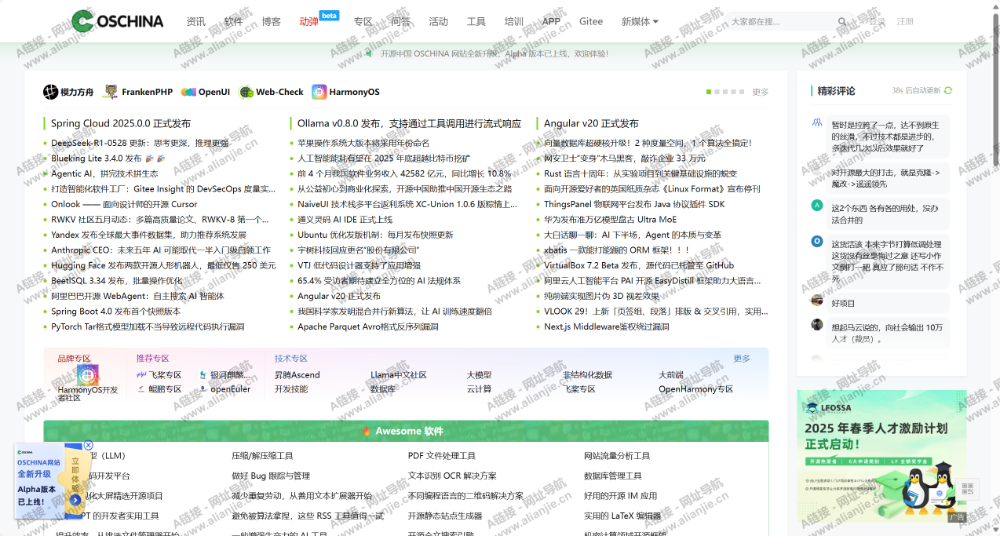Open the Blueking Lite 3.4.0 发布 item
The height and width of the screenshot is (536, 1000).
(x=108, y=158)
